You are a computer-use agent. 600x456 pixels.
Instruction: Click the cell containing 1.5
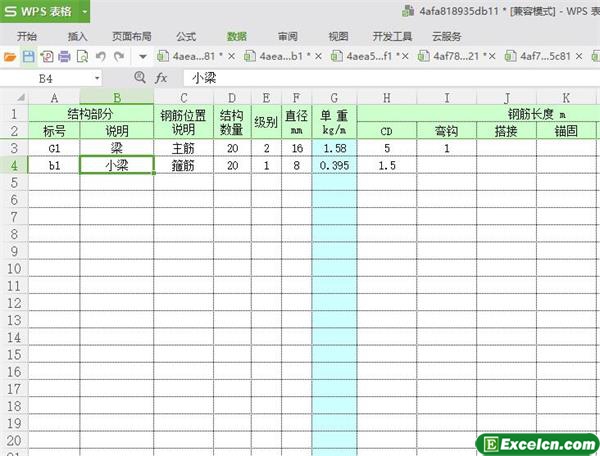click(387, 165)
